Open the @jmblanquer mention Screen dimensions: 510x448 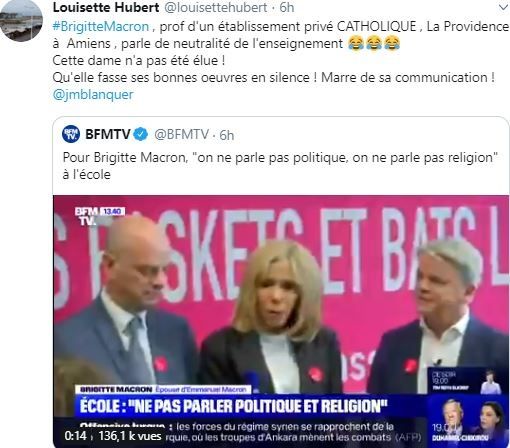tap(93, 94)
